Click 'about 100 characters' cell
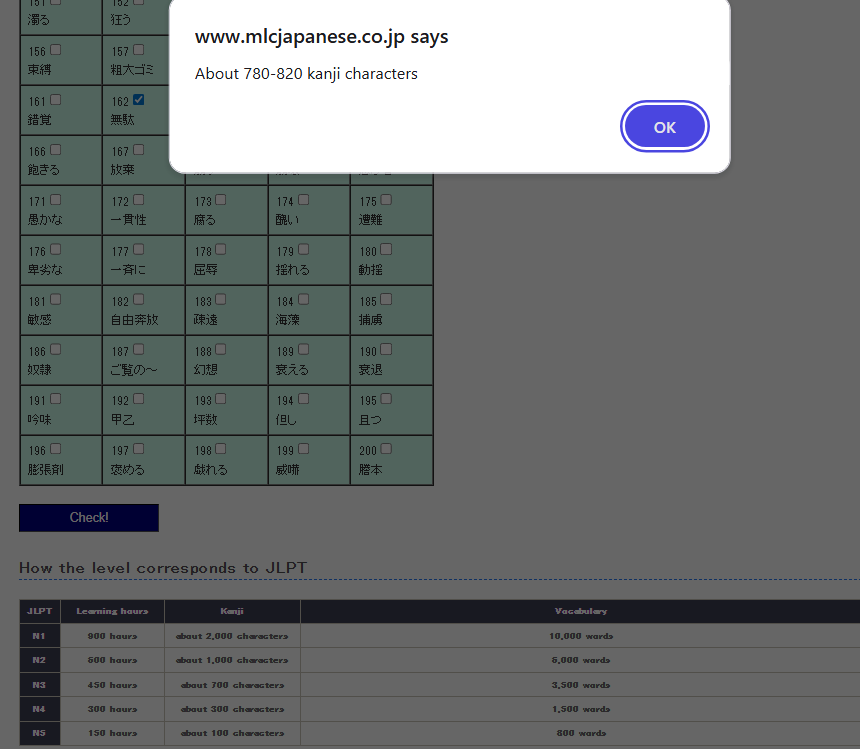The height and width of the screenshot is (749, 860). 232,733
